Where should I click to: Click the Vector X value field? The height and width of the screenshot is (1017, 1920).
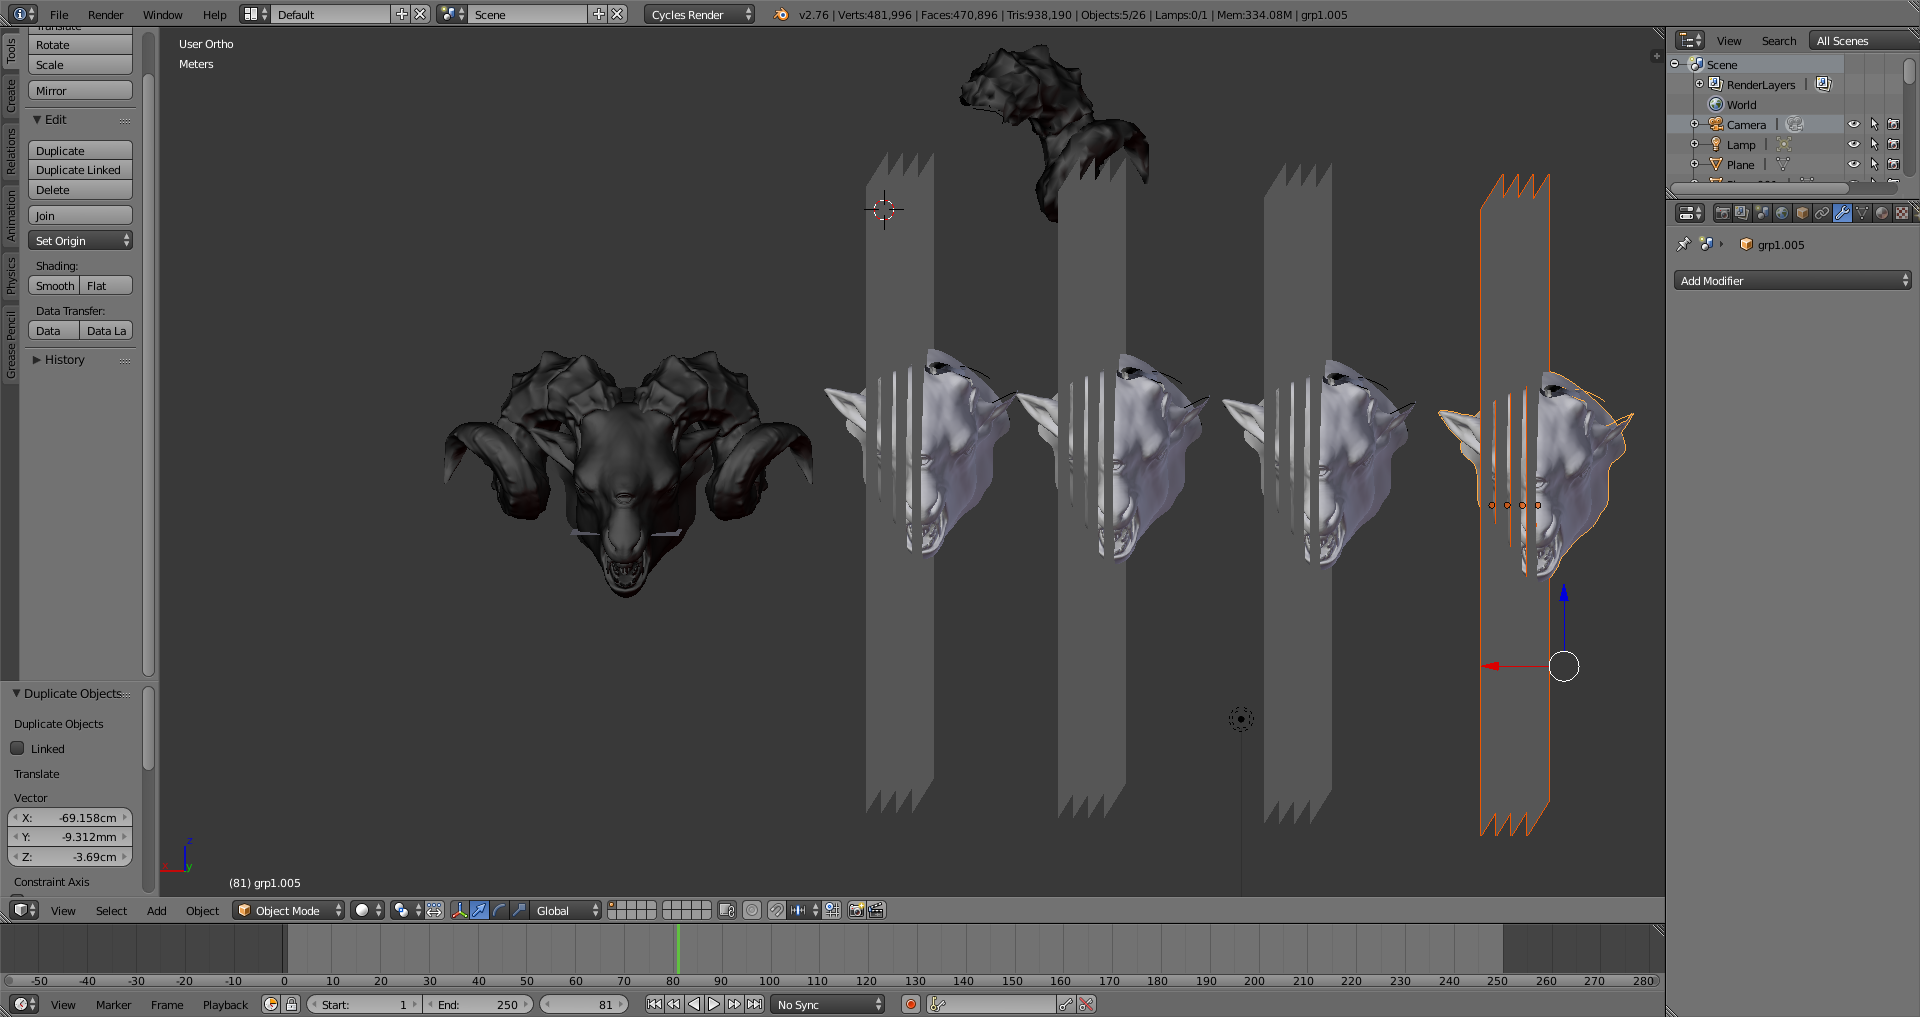point(70,817)
